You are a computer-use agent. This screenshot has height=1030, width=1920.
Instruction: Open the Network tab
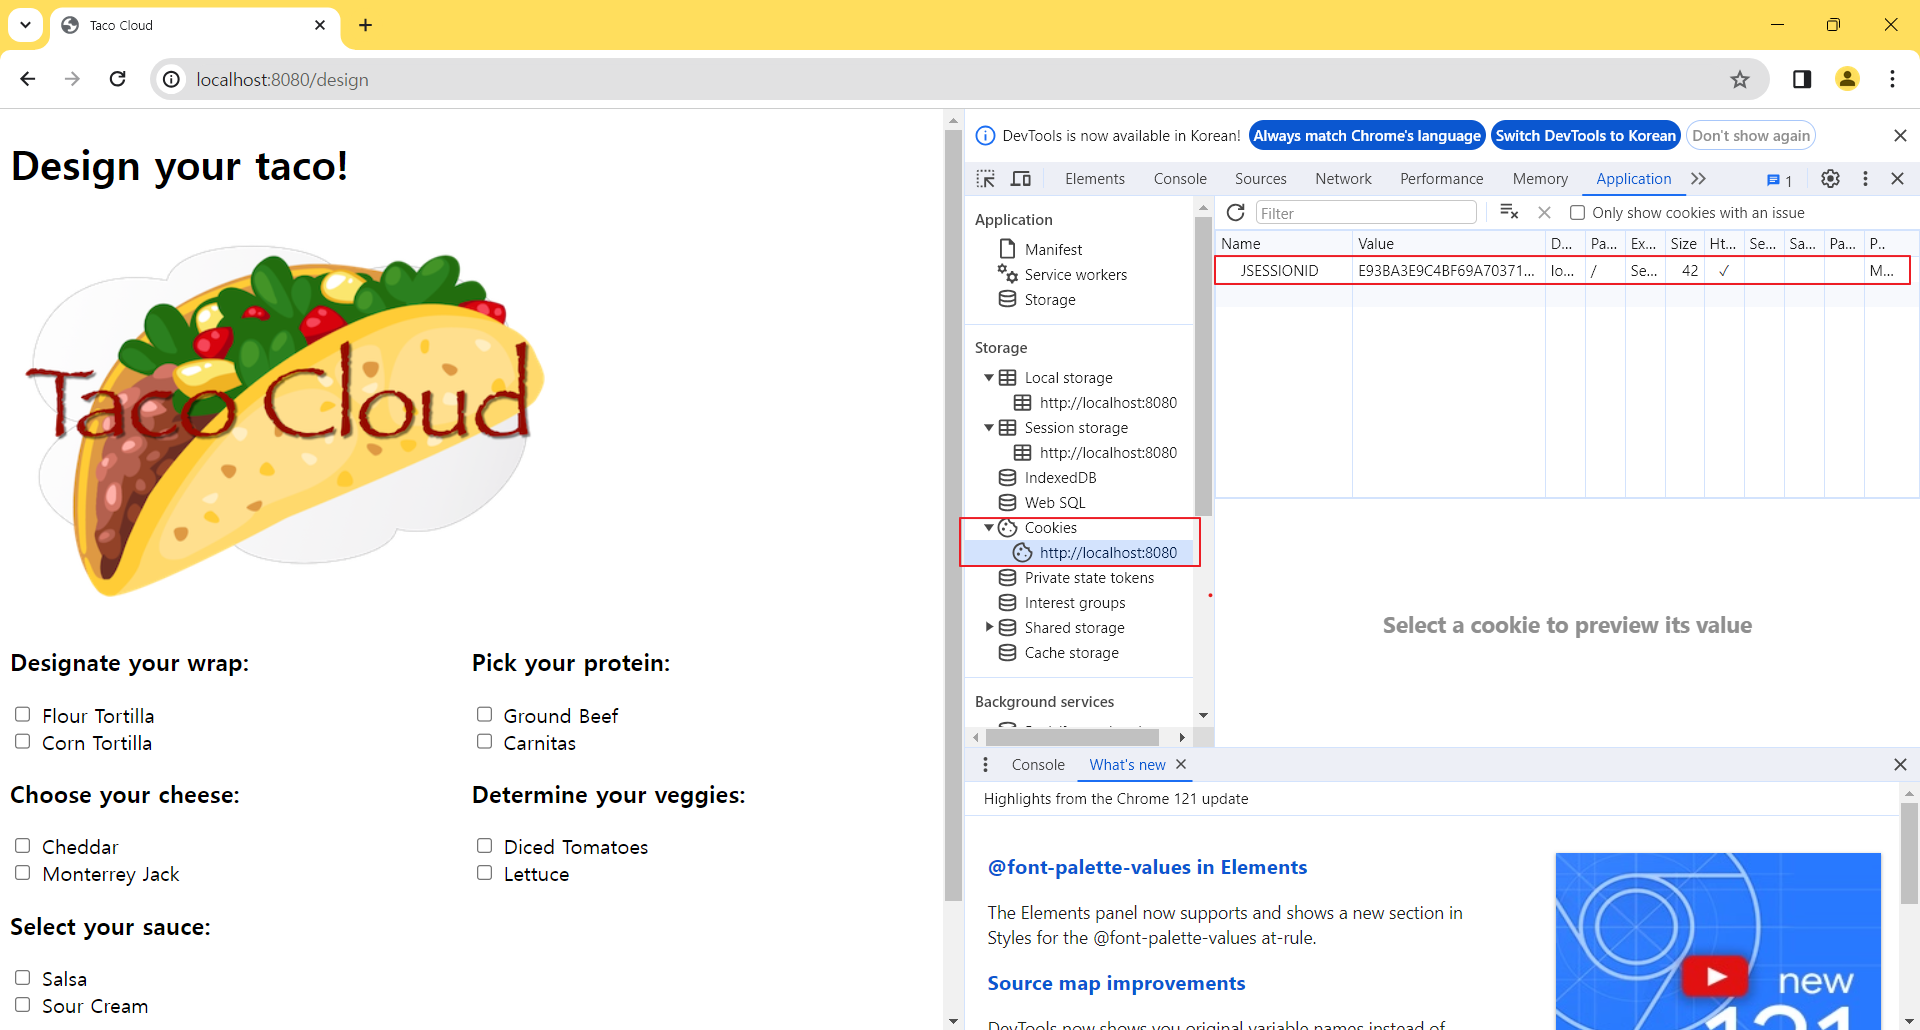[x=1343, y=178]
